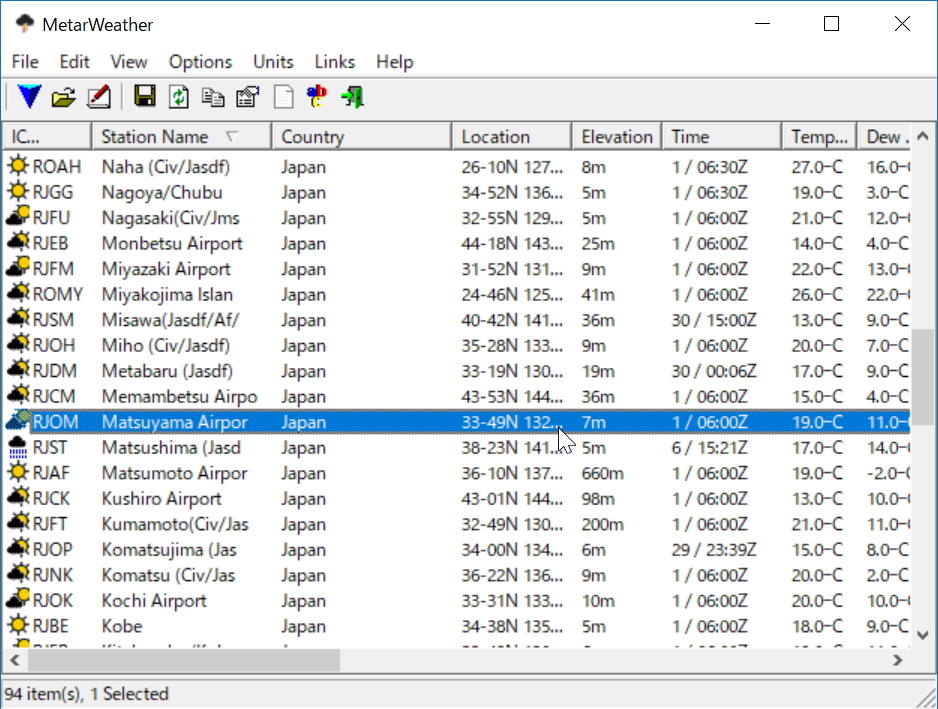This screenshot has width=938, height=709.
Task: Click the Dew column header
Action: coord(884,136)
